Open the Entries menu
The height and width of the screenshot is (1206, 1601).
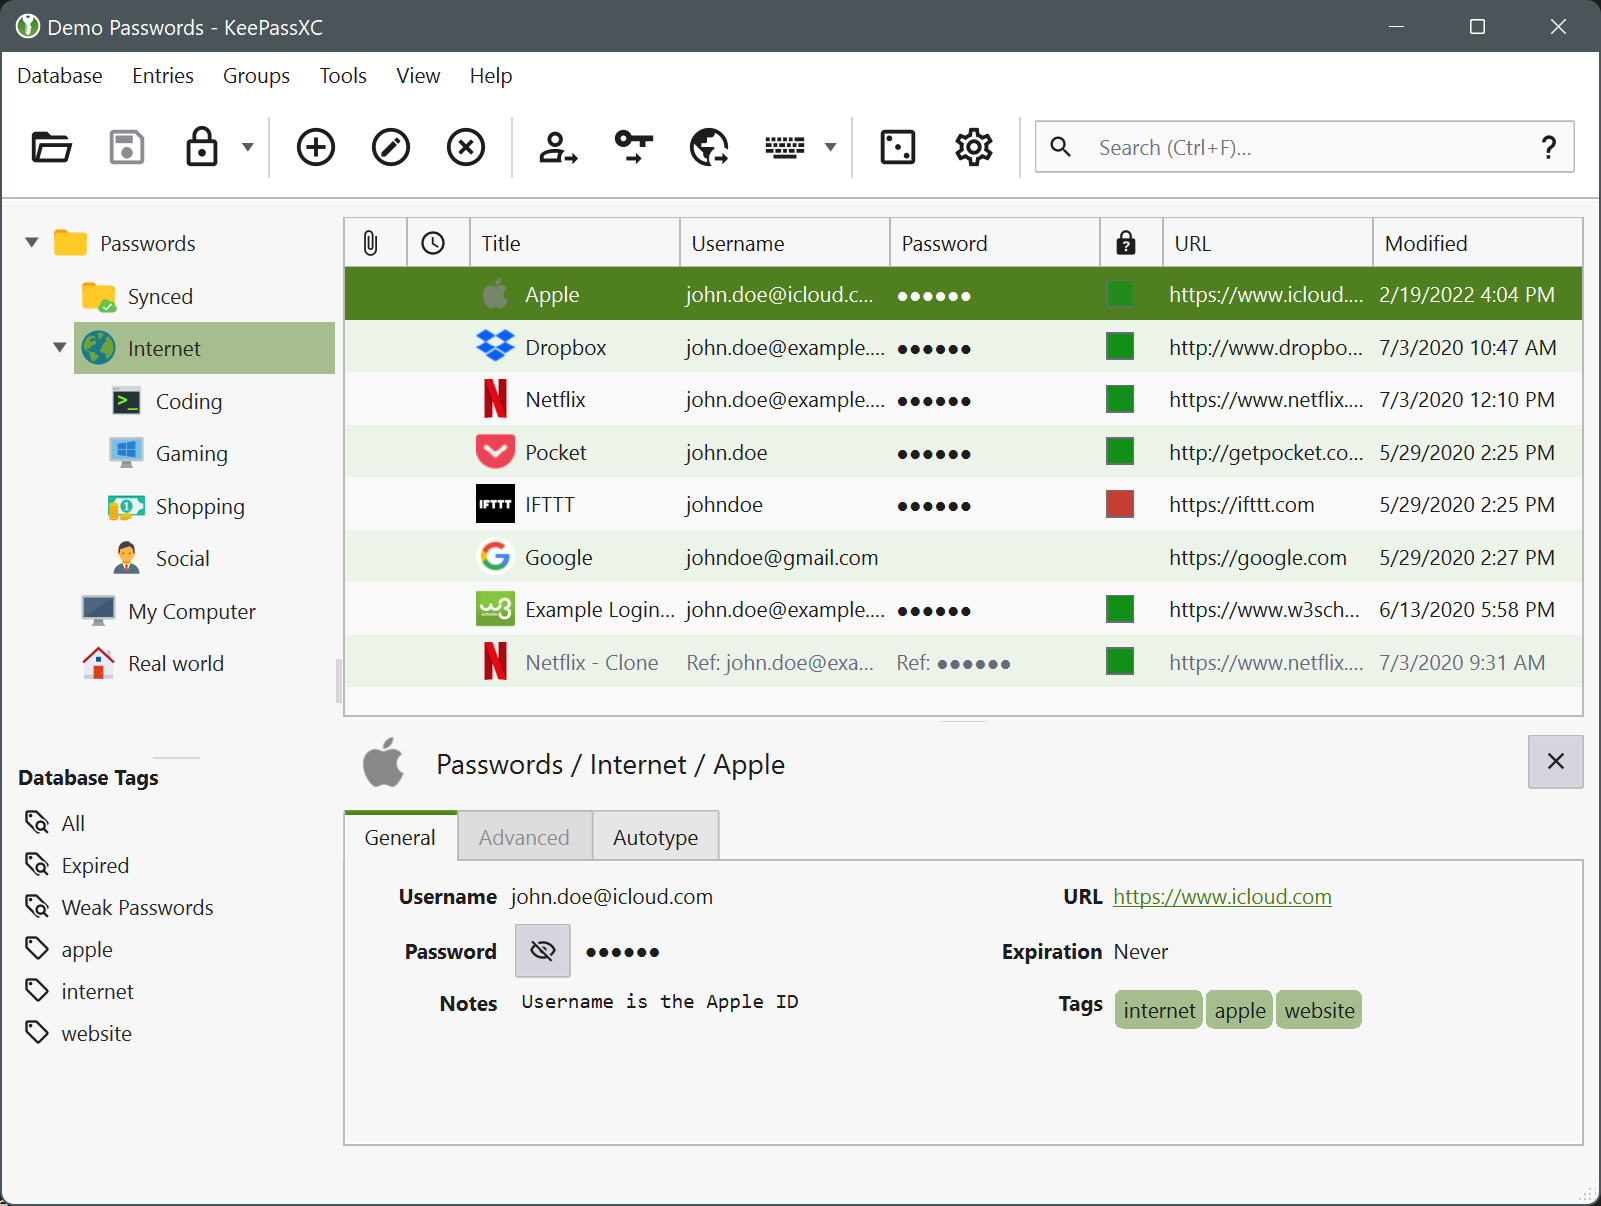click(x=163, y=76)
